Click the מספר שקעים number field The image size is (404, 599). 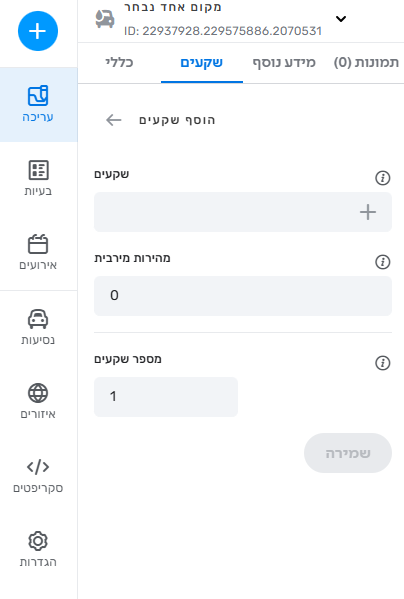click(x=166, y=397)
